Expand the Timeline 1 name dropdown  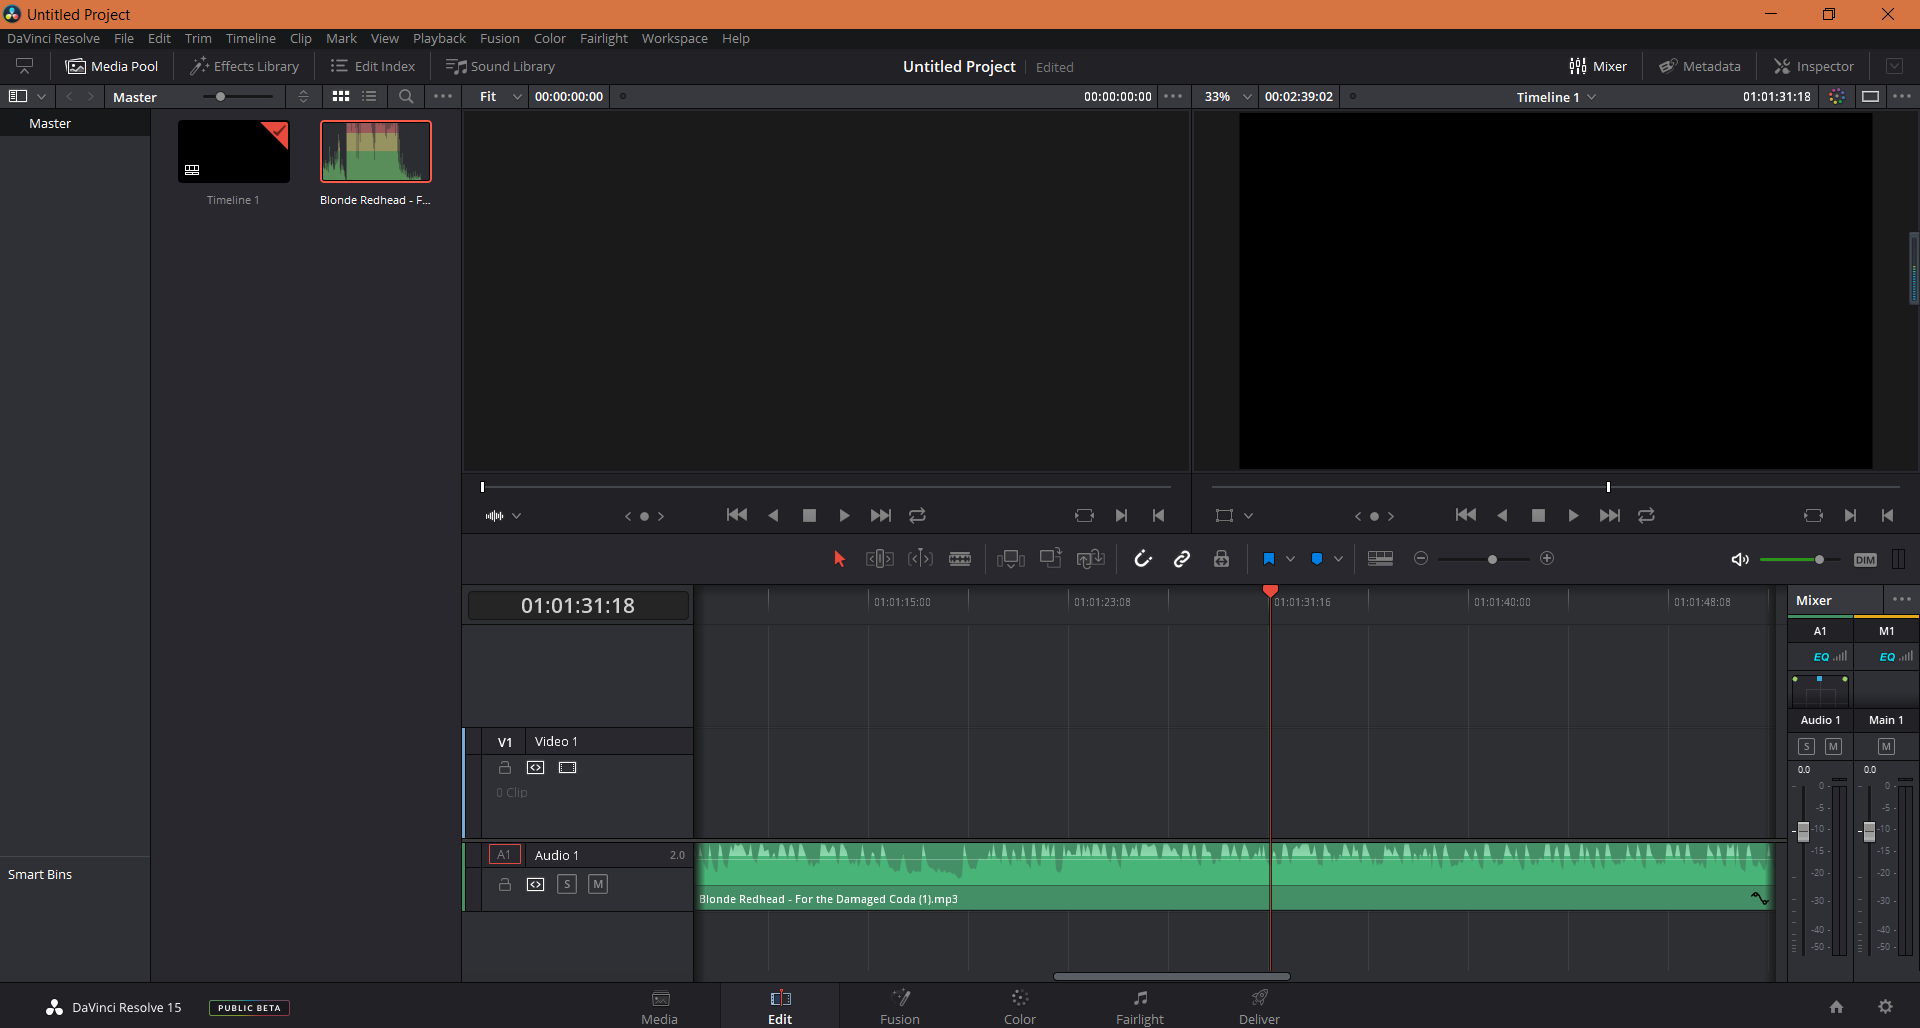(1591, 97)
